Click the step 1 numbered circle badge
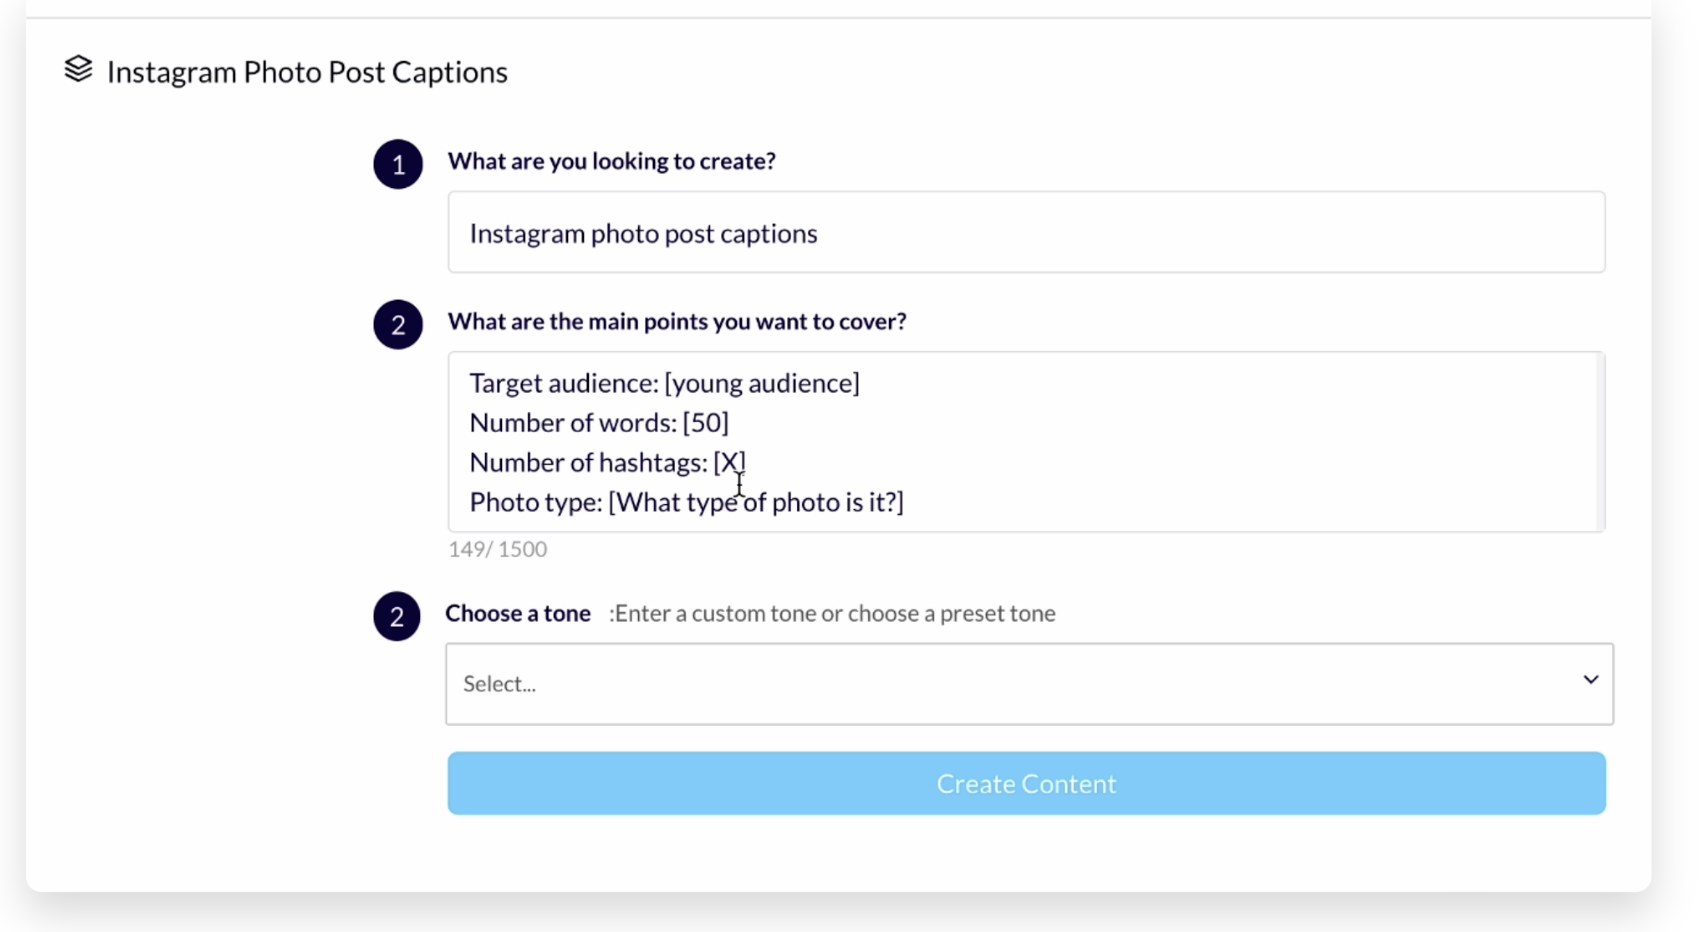Viewport: 1700px width, 932px height. [398, 164]
